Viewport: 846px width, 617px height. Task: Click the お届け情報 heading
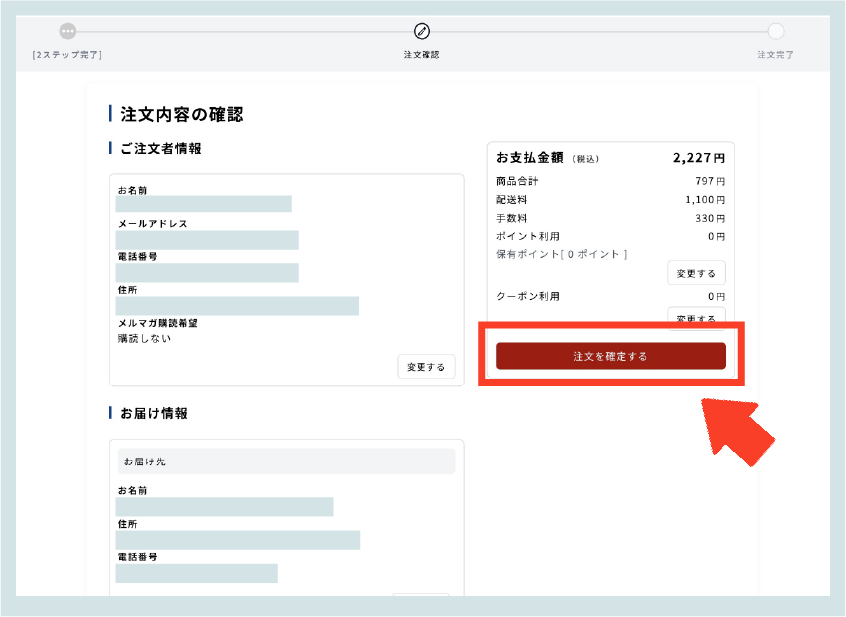(154, 413)
